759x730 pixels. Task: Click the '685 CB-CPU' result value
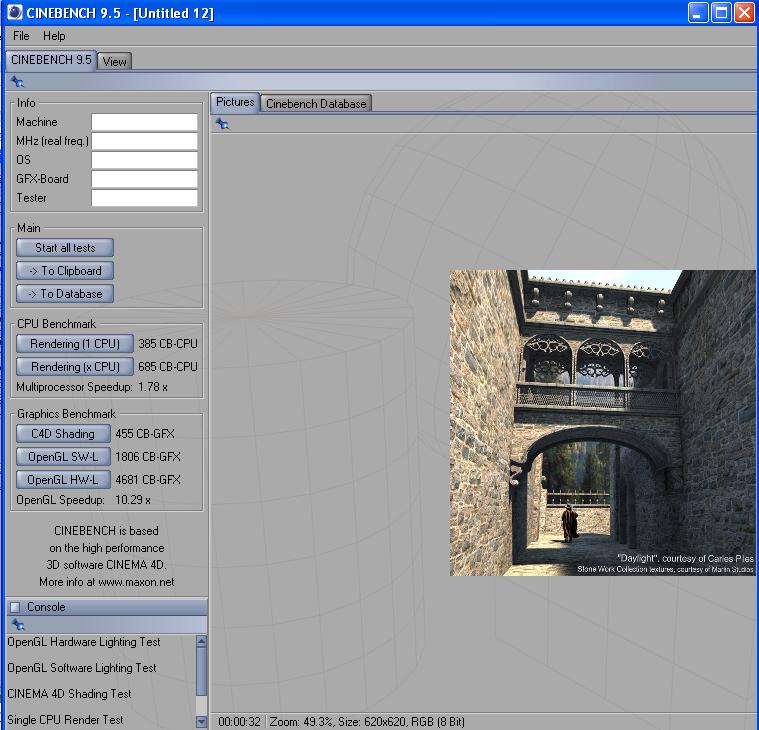click(167, 367)
